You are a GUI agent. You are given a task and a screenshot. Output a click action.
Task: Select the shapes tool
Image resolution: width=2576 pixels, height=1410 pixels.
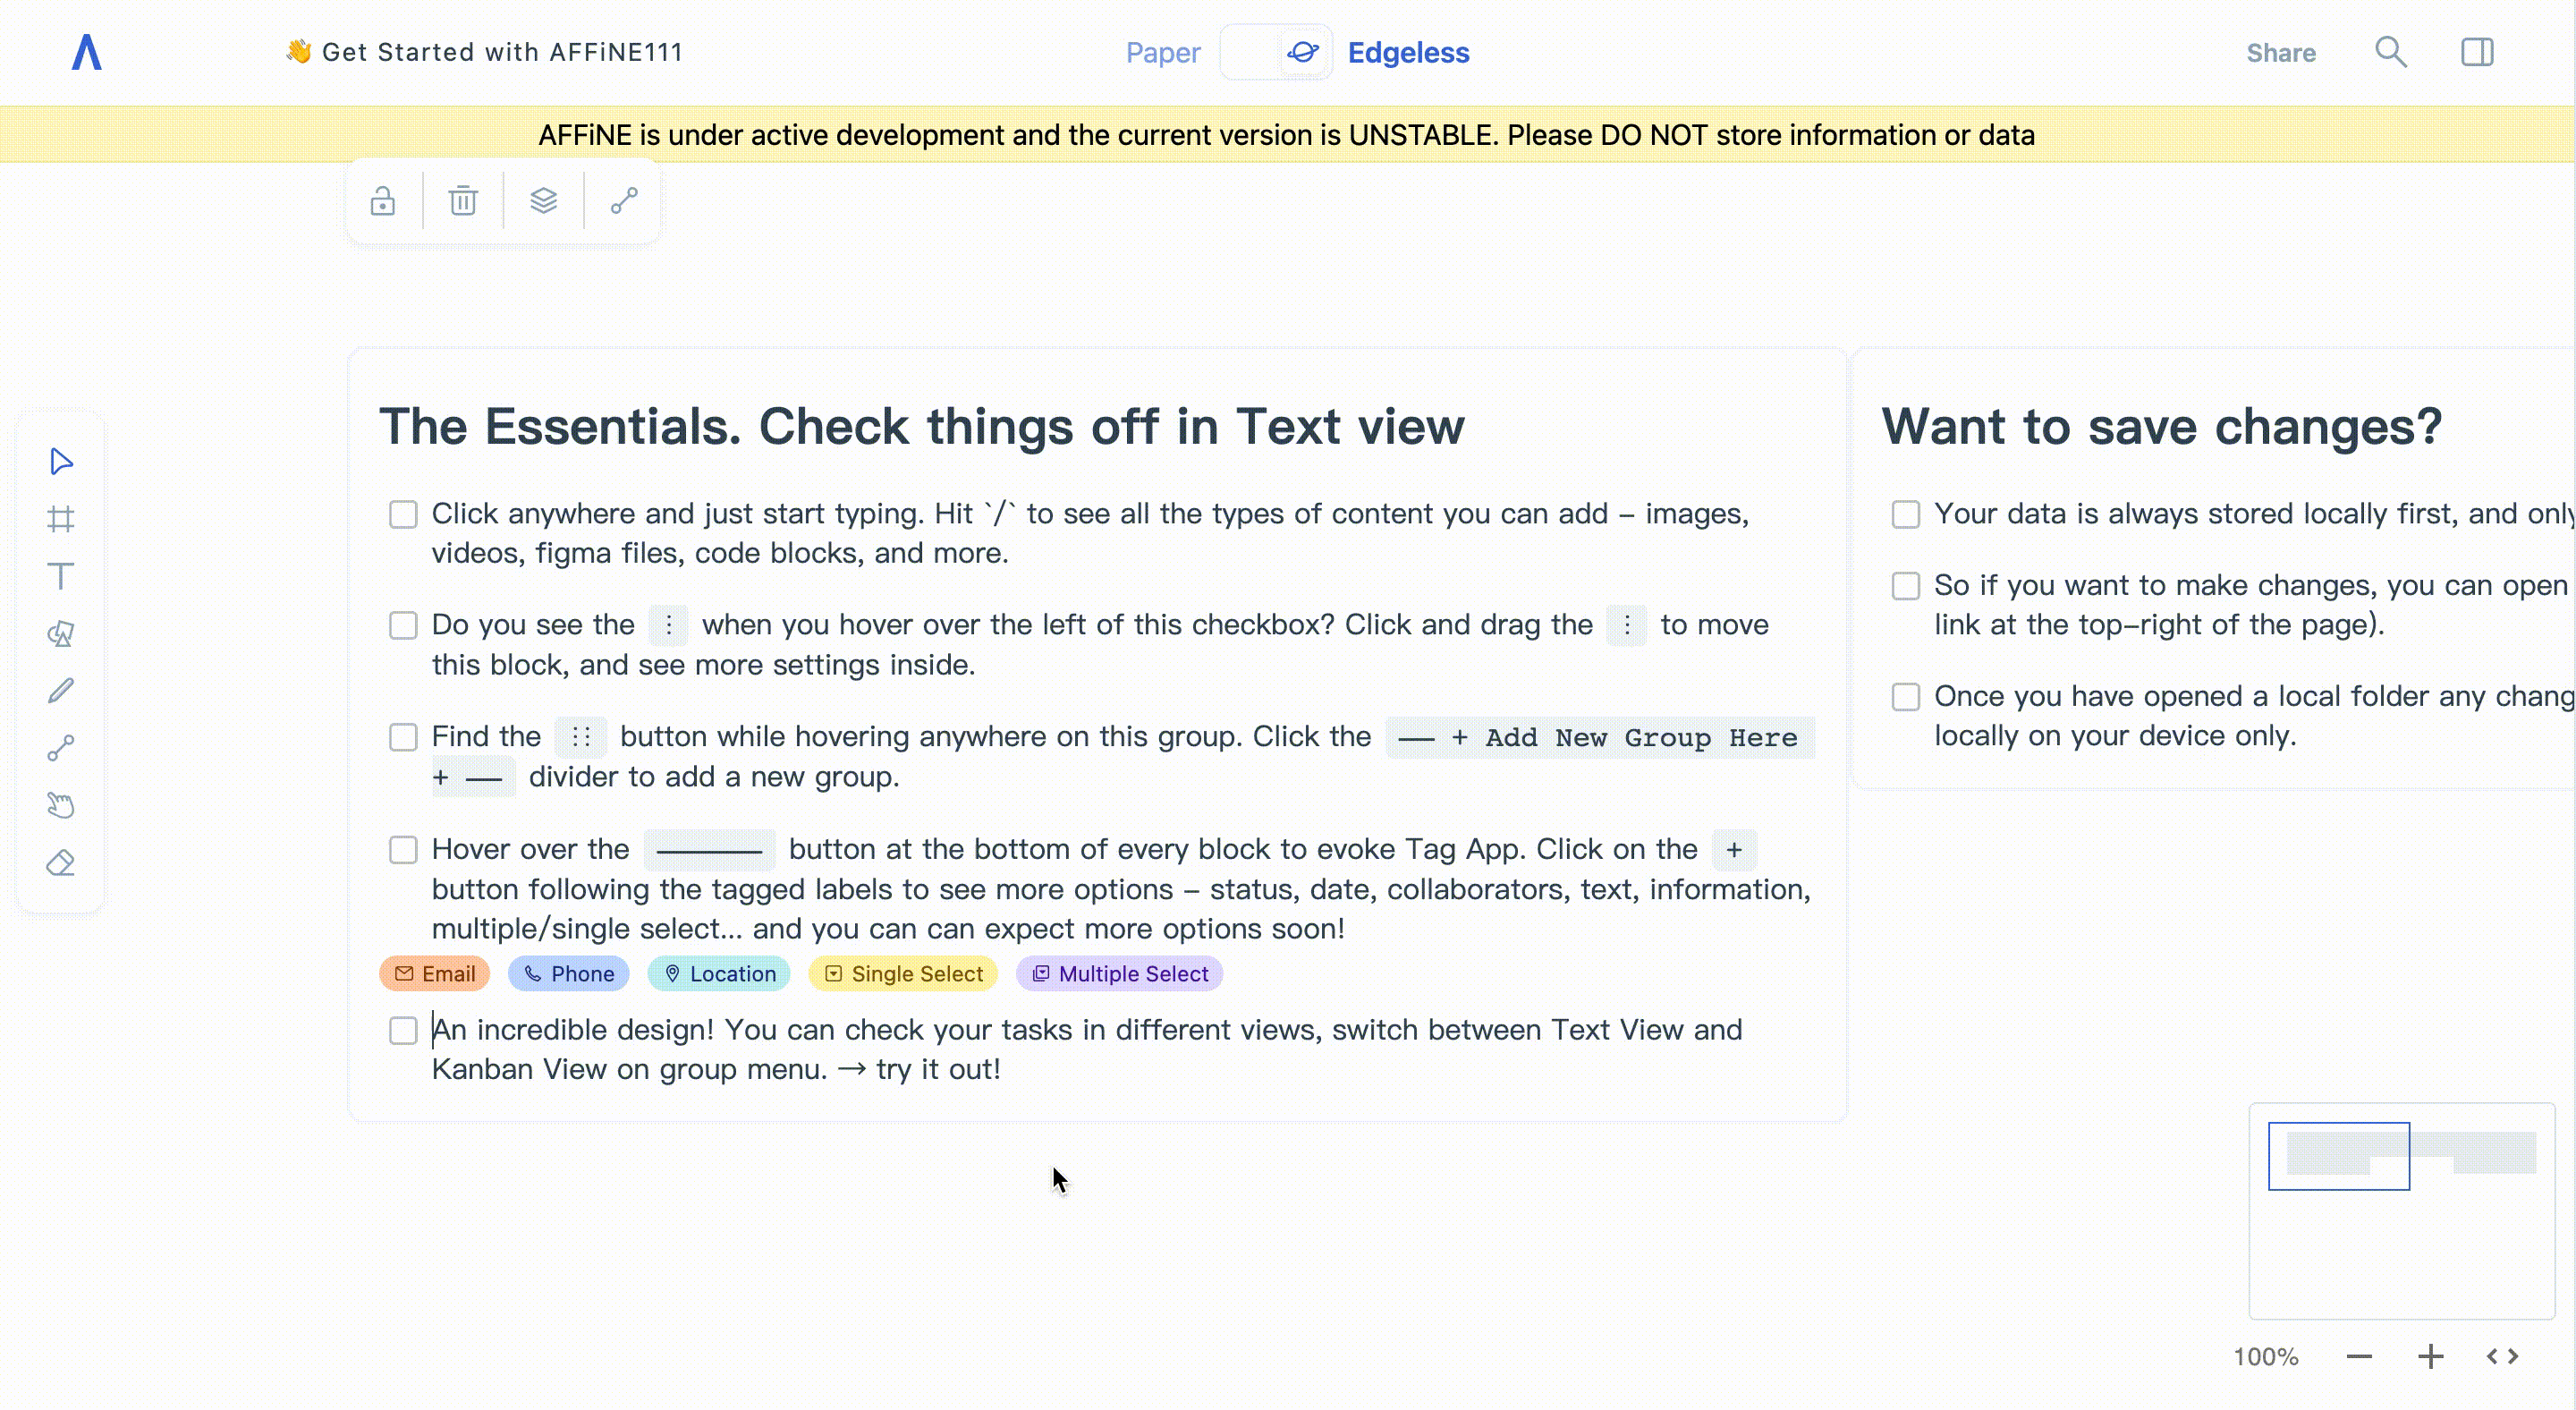[x=61, y=633]
